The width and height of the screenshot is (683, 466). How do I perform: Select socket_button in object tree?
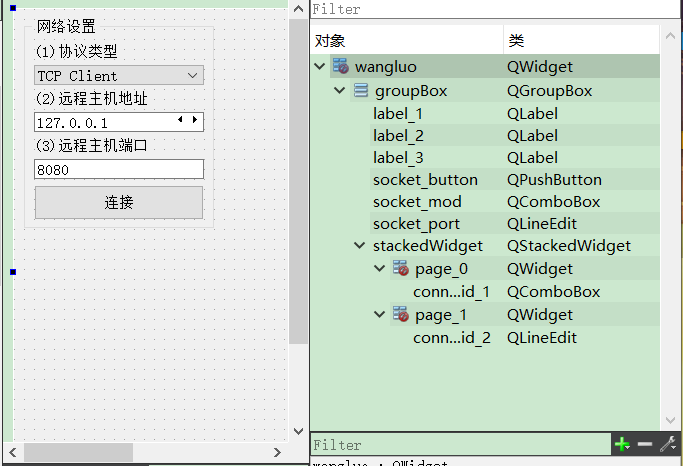click(425, 179)
